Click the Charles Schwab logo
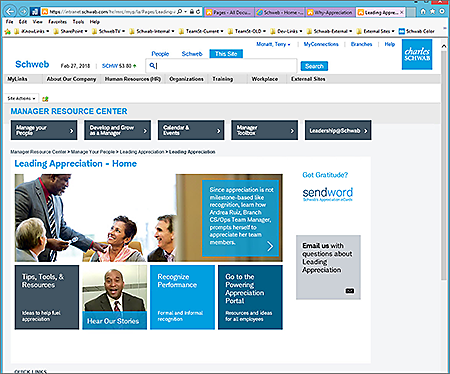This screenshot has width=450, height=374. click(x=417, y=54)
